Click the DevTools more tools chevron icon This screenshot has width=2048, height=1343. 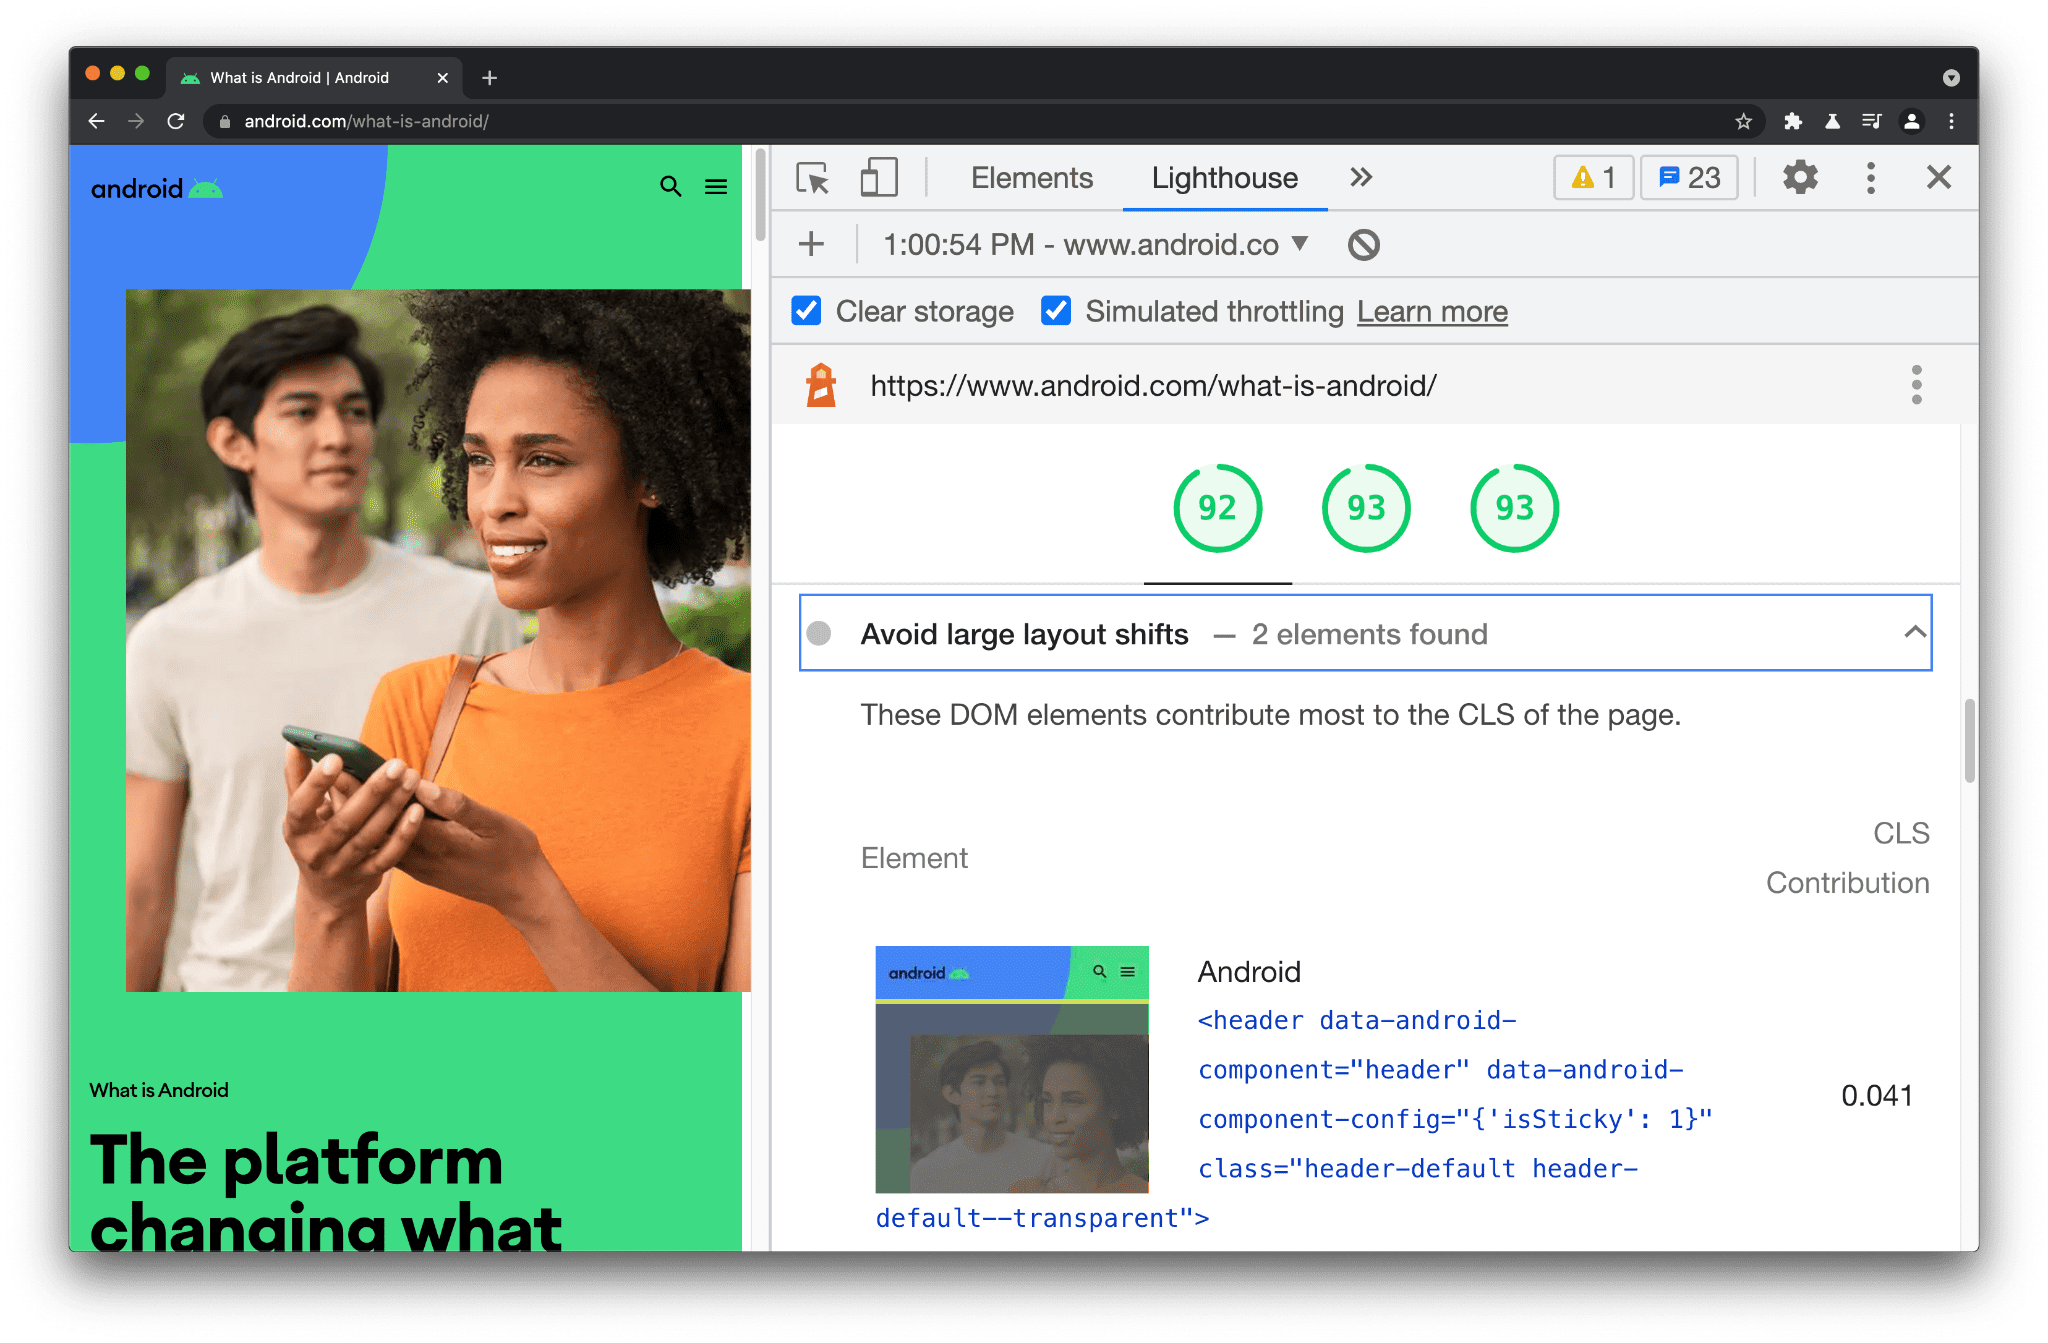(x=1360, y=177)
